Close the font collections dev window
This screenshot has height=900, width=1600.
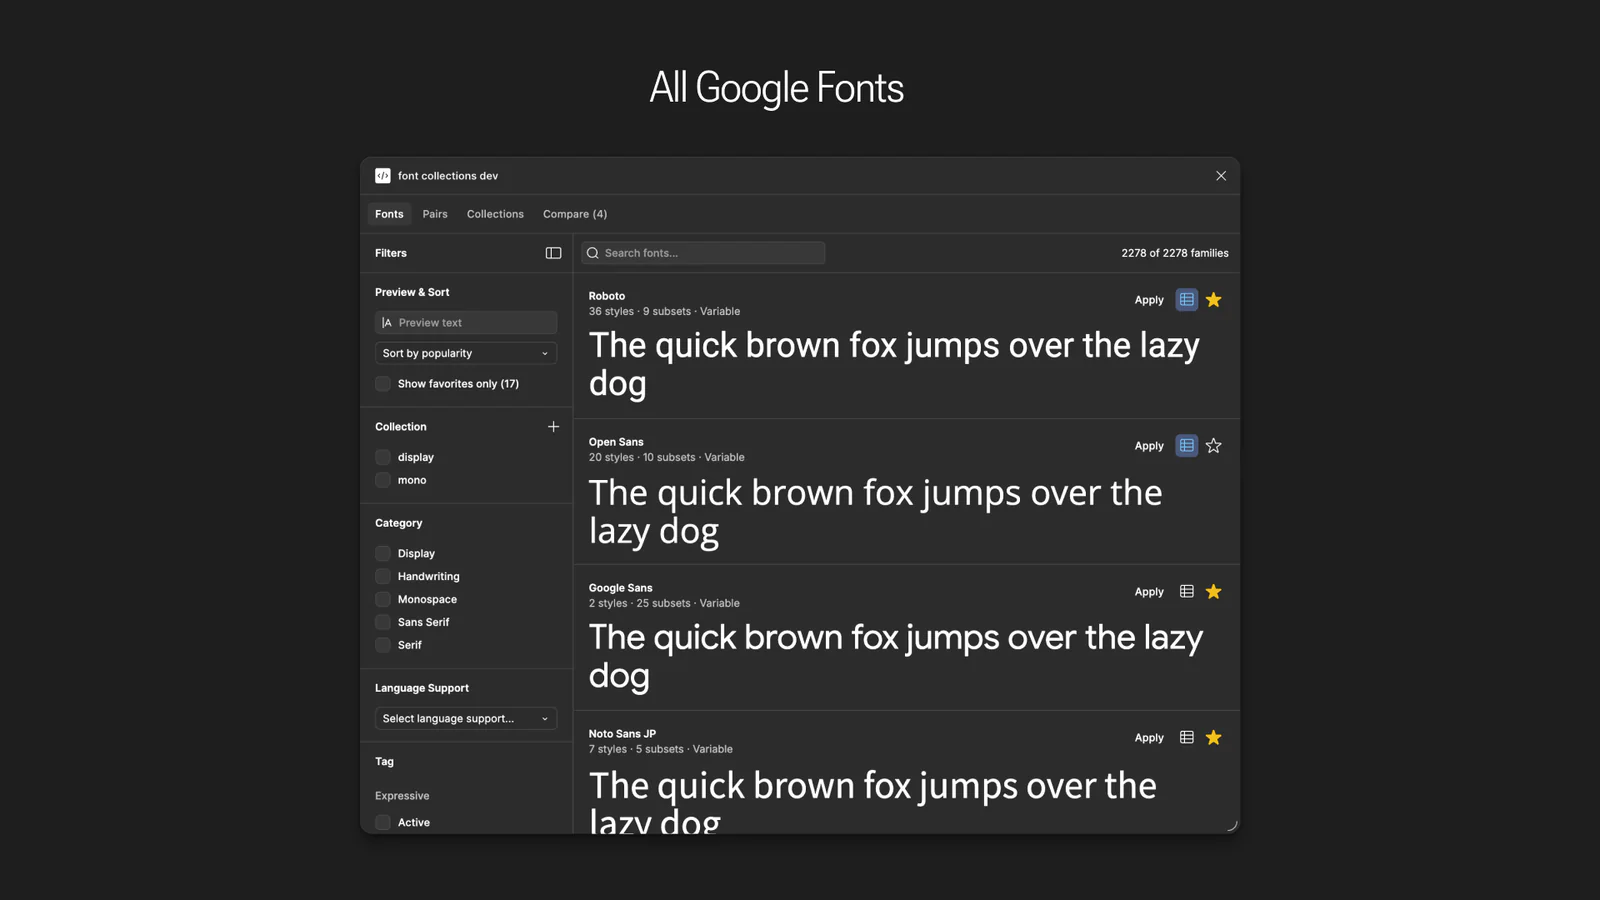pyautogui.click(x=1221, y=176)
